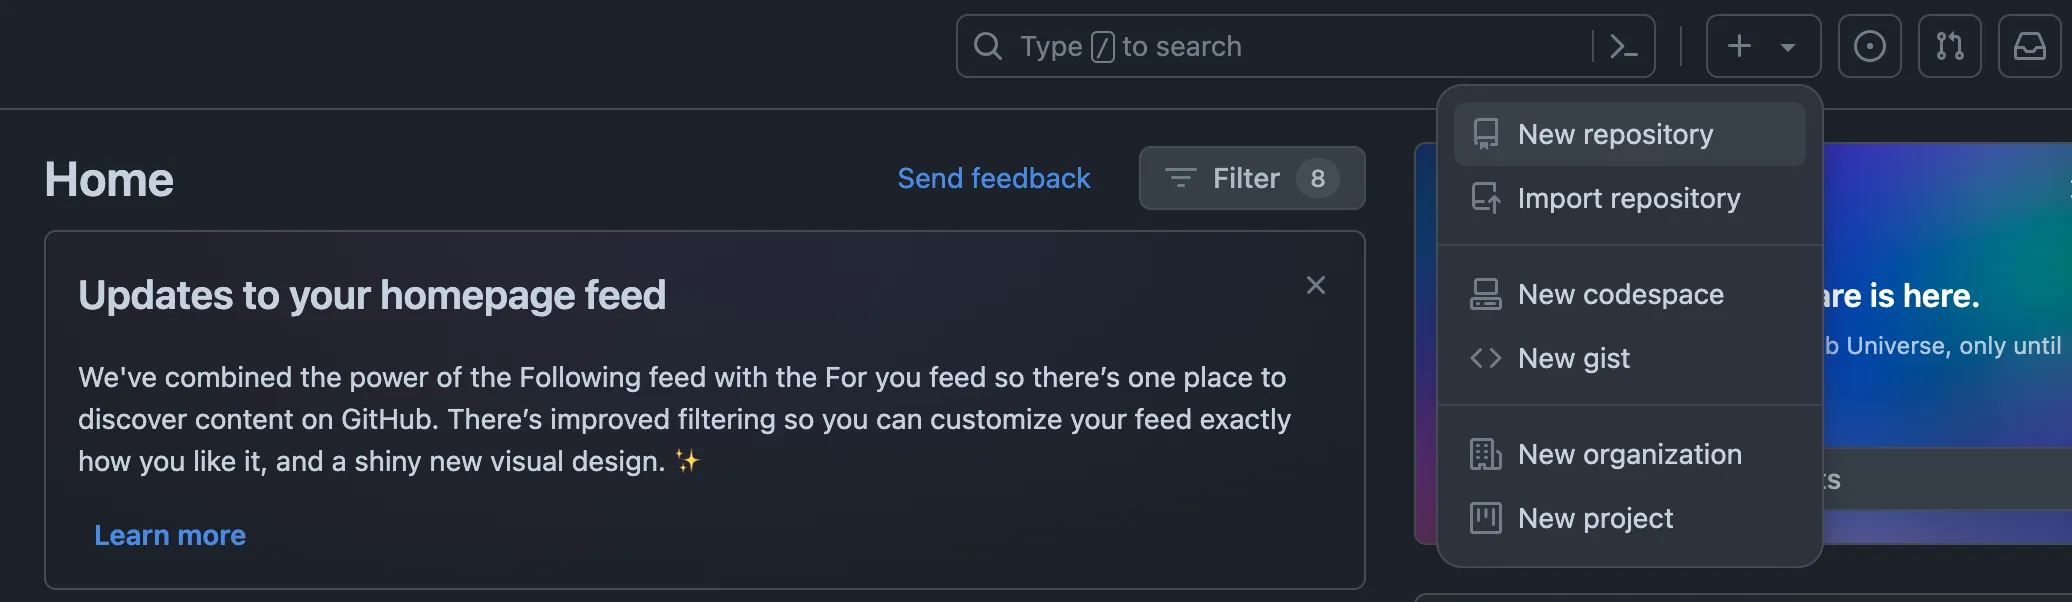The image size is (2072, 602).
Task: Select New organization menu entry
Action: click(x=1629, y=454)
